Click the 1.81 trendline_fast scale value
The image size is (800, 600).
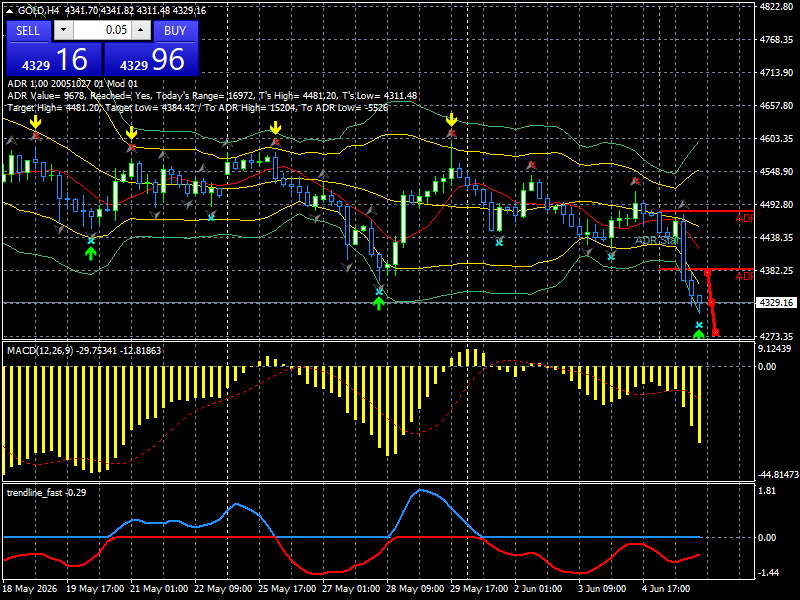767,491
